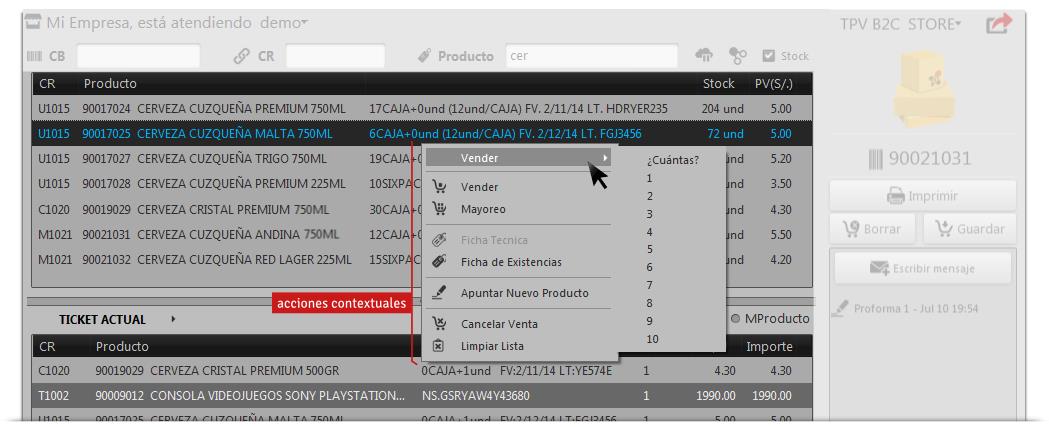The height and width of the screenshot is (427, 1049).
Task: Select row CERVEZA CUZQUEÑA MALTA 750ML
Action: point(422,134)
